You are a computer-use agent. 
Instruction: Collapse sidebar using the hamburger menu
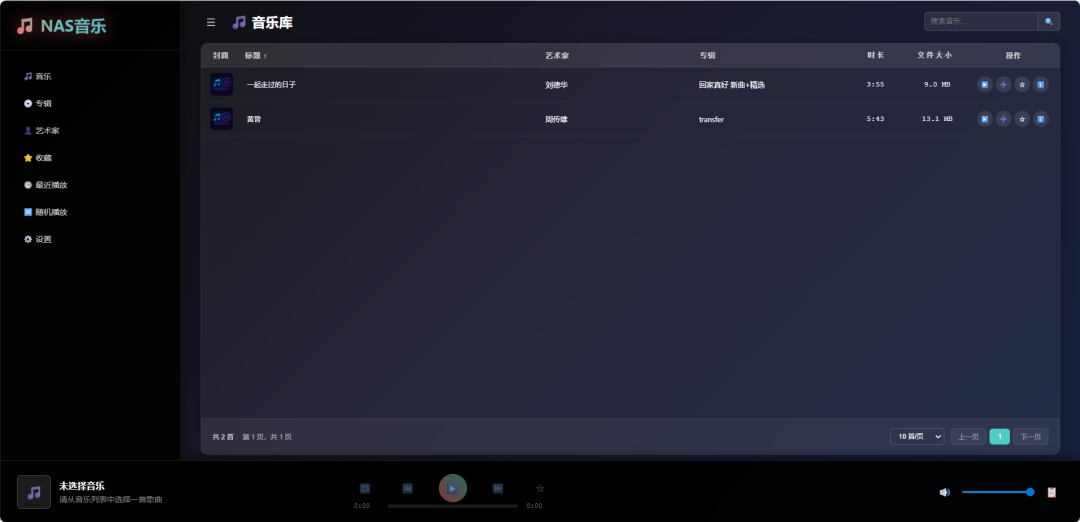pos(210,22)
